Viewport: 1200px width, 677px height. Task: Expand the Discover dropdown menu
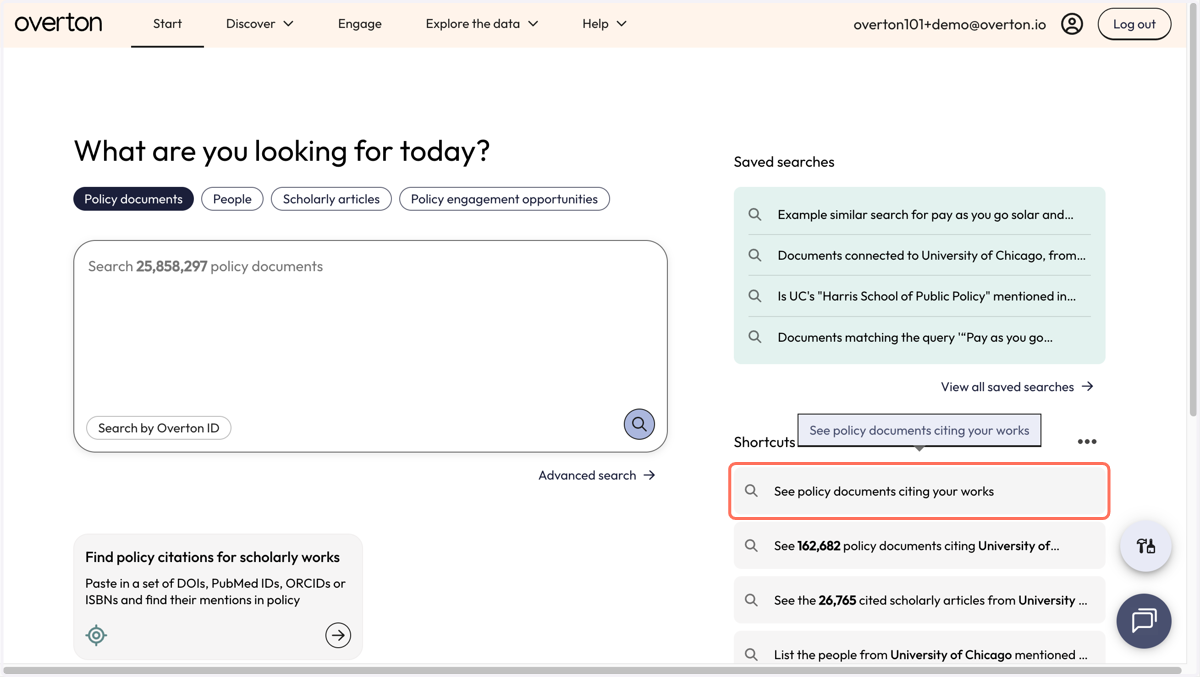(260, 24)
